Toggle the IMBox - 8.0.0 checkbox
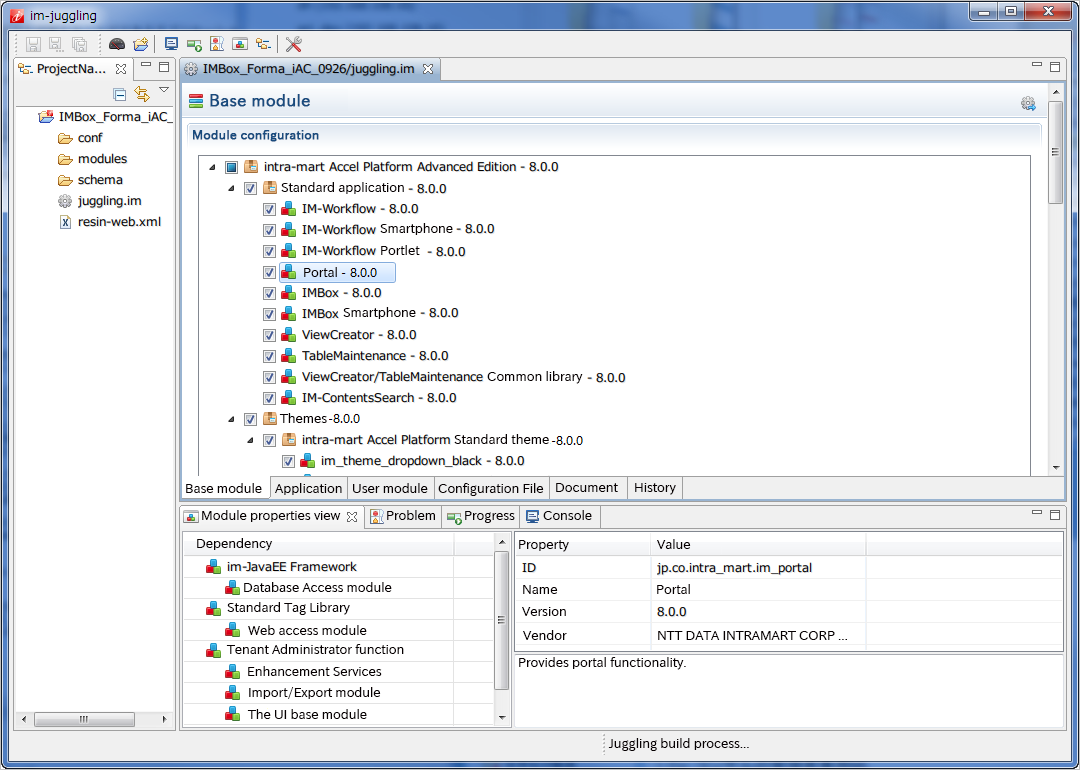The image size is (1080, 770). pyautogui.click(x=269, y=293)
